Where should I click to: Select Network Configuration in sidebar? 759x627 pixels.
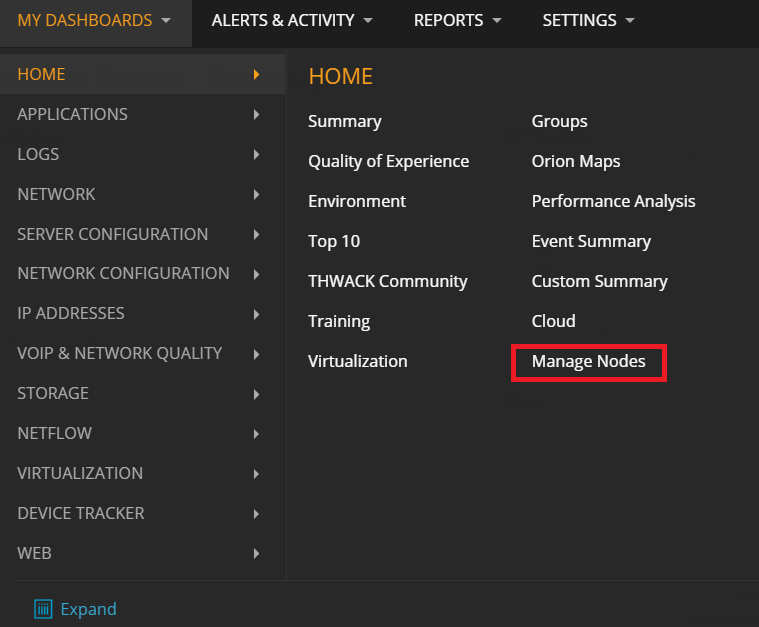(x=123, y=273)
